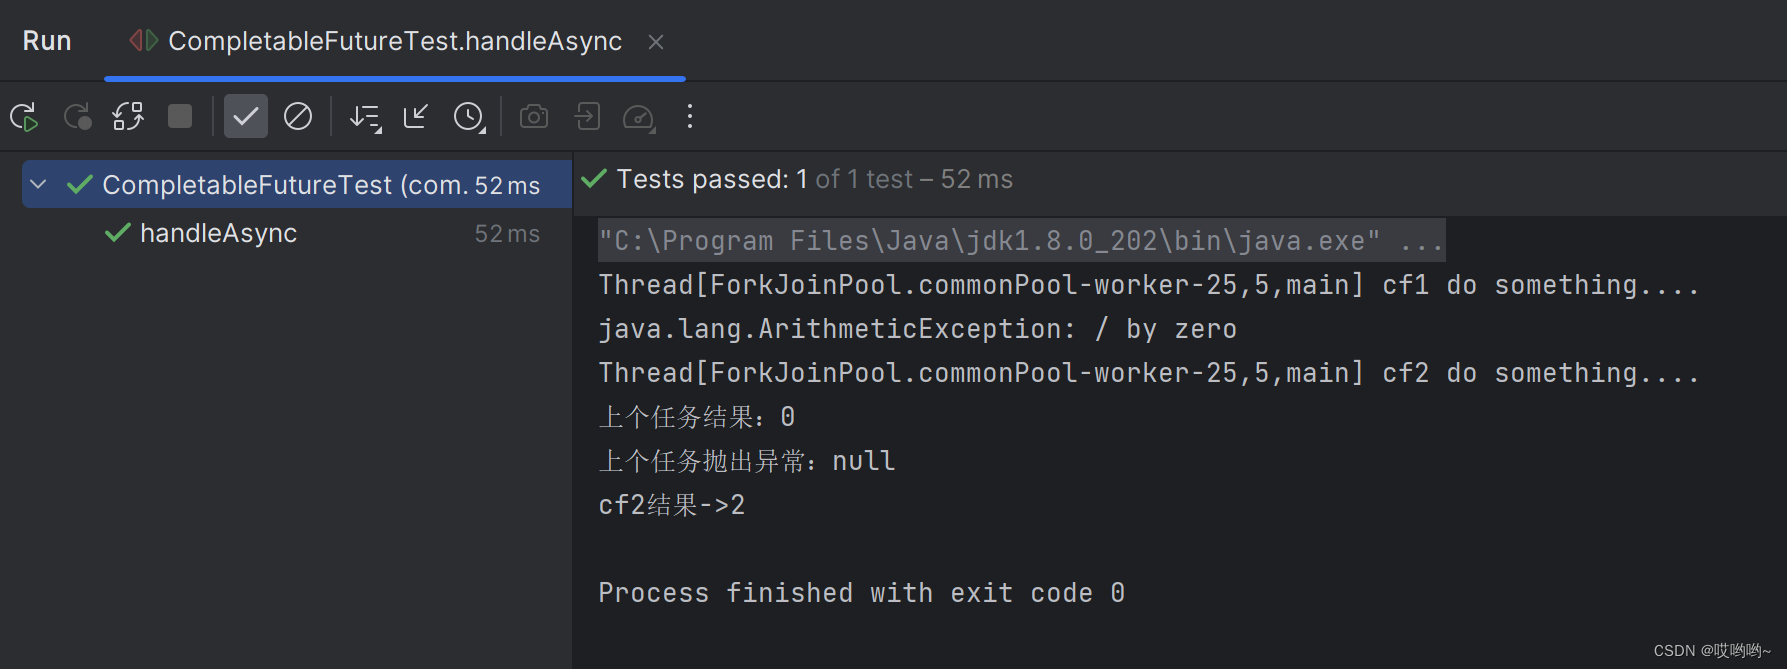
Task: Open the Sort tests dropdown
Action: point(365,117)
